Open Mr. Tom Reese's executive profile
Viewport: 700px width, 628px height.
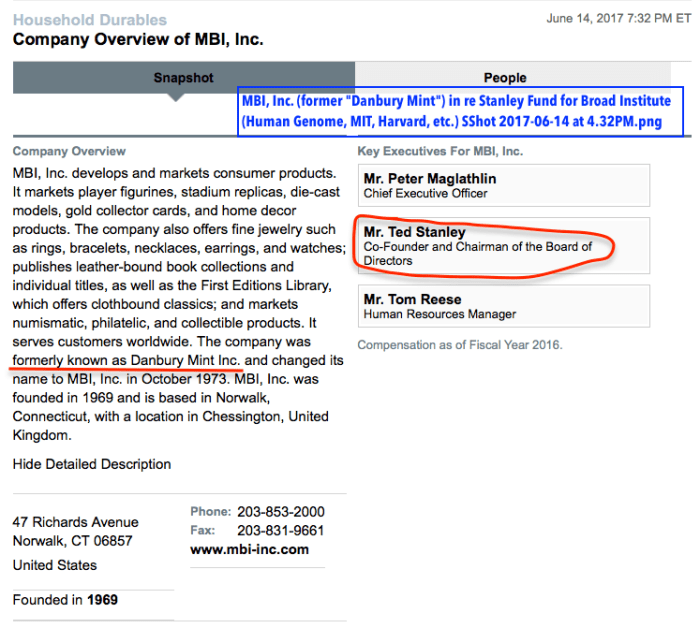click(412, 299)
